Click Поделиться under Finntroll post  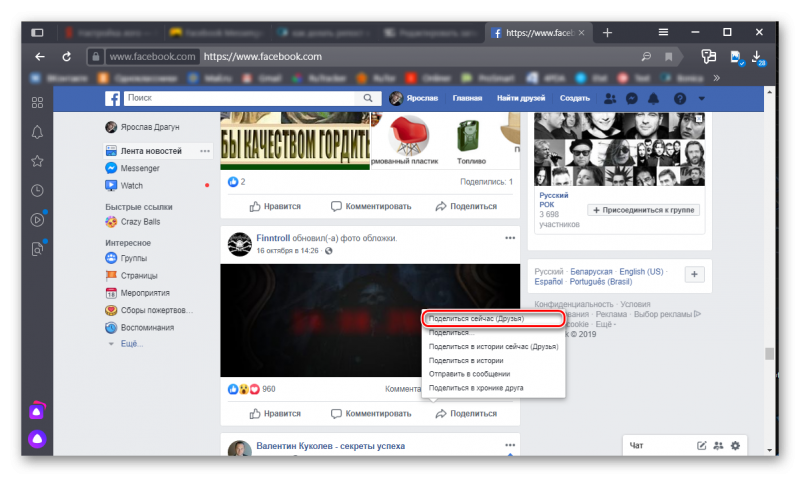[x=466, y=414]
